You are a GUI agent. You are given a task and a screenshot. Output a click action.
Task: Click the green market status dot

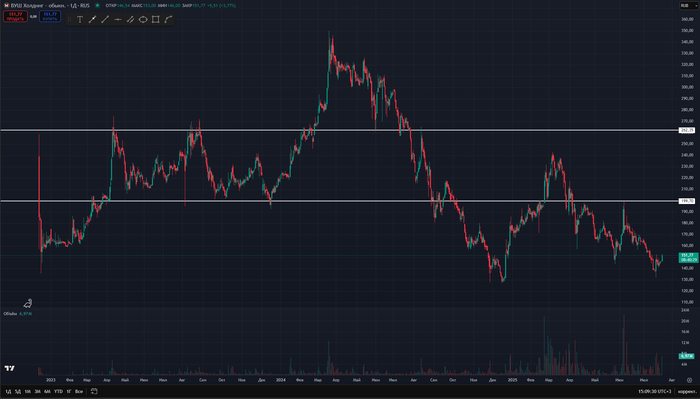tap(97, 5)
